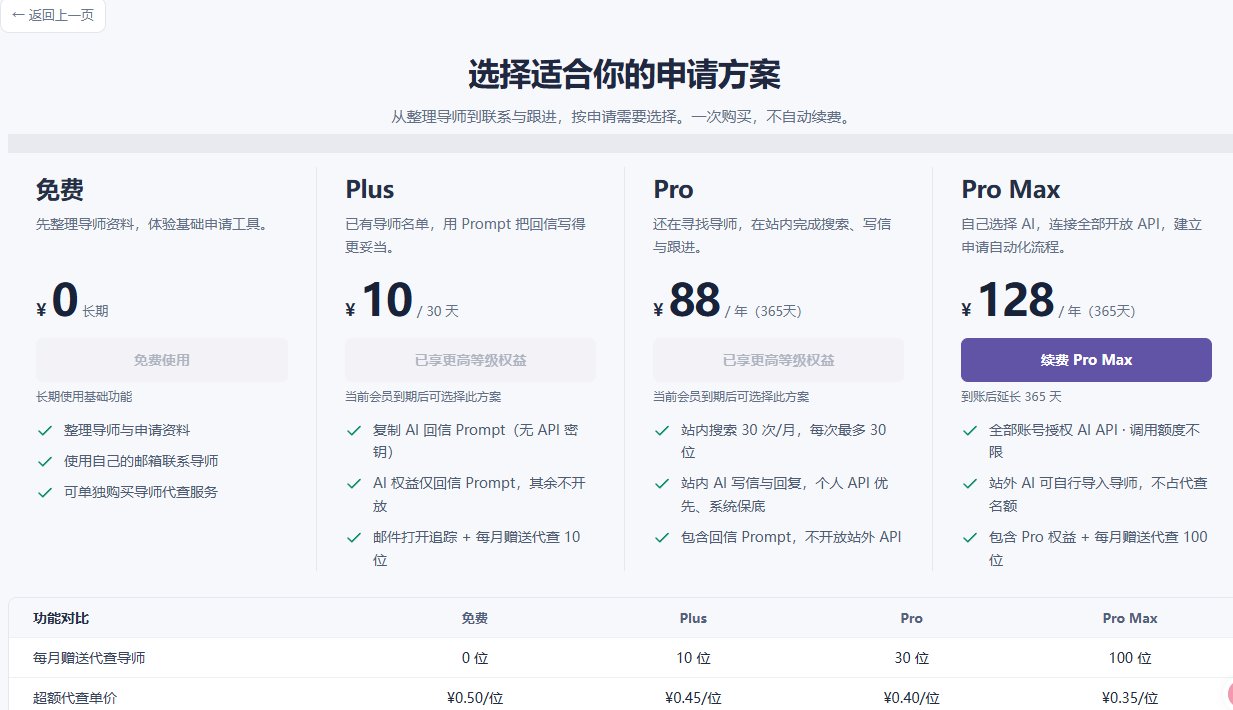The image size is (1233, 710).
Task: Click checkmark beside AI 权益仅回信 Prompt
Action: (353, 484)
